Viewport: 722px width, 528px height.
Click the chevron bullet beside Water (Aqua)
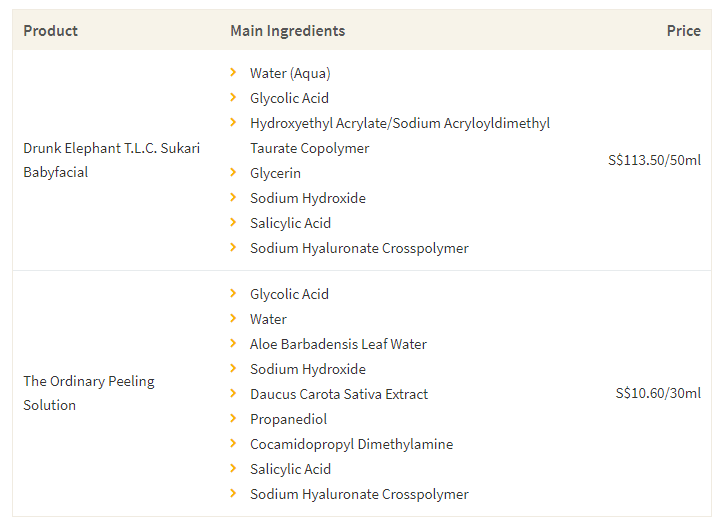pyautogui.click(x=233, y=72)
